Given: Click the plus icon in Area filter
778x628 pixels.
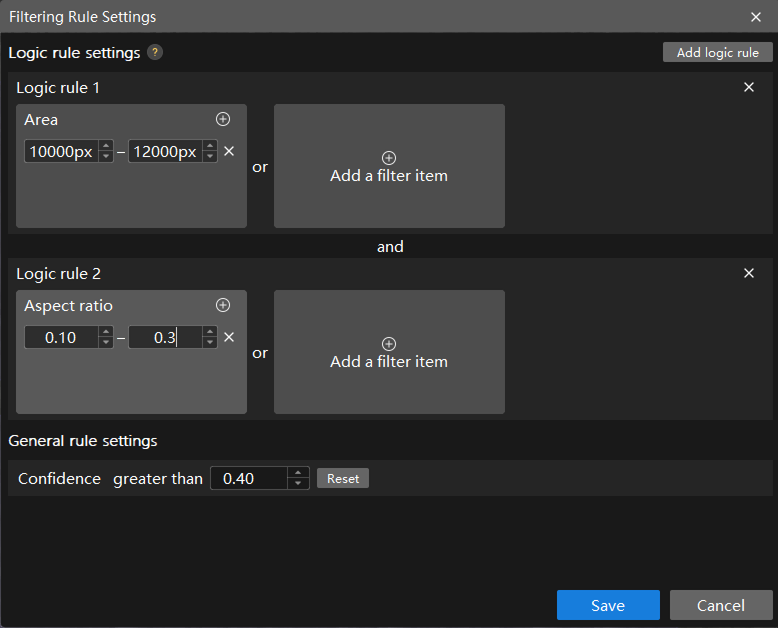Looking at the screenshot, I should point(223,119).
